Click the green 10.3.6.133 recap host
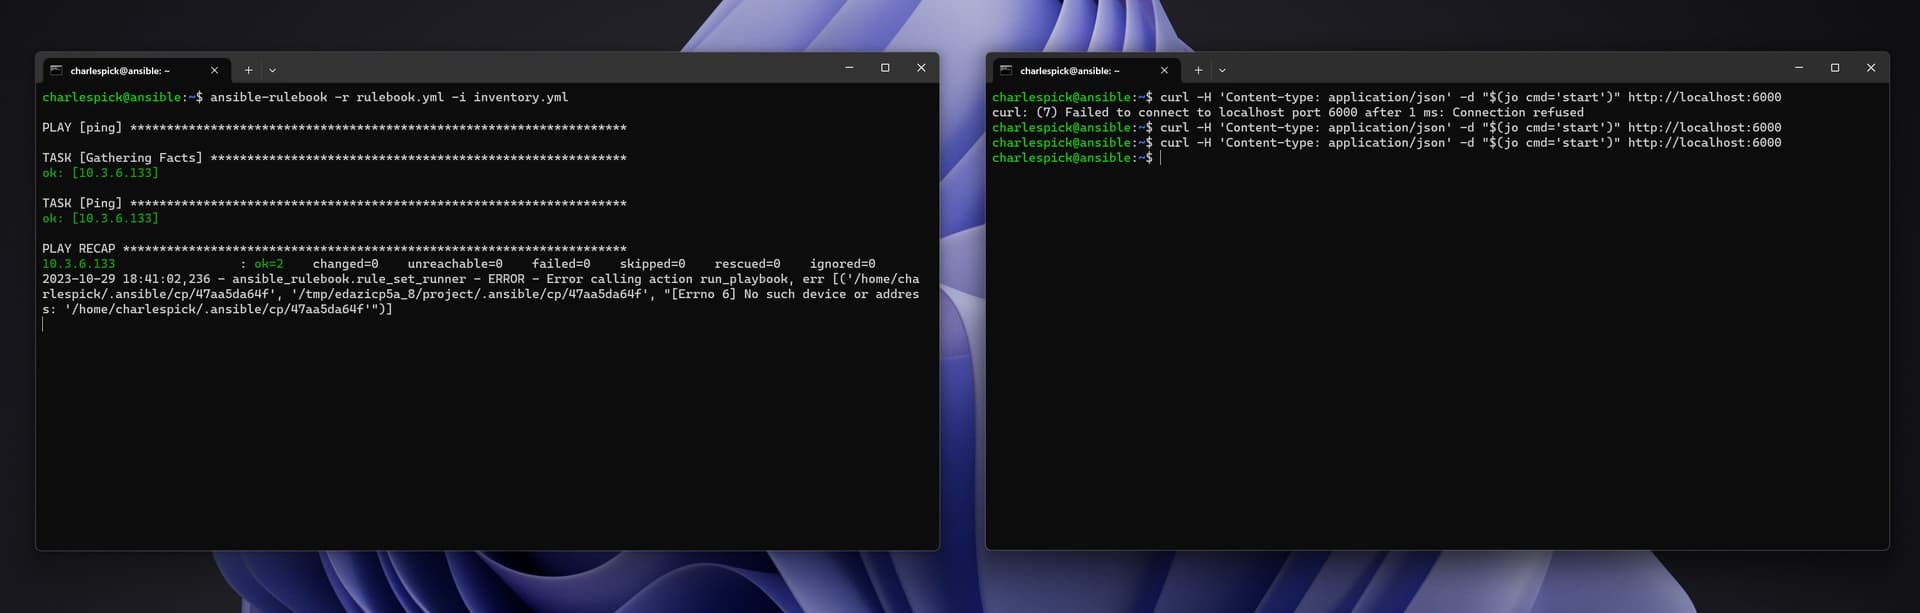Image resolution: width=1920 pixels, height=613 pixels. tap(78, 264)
